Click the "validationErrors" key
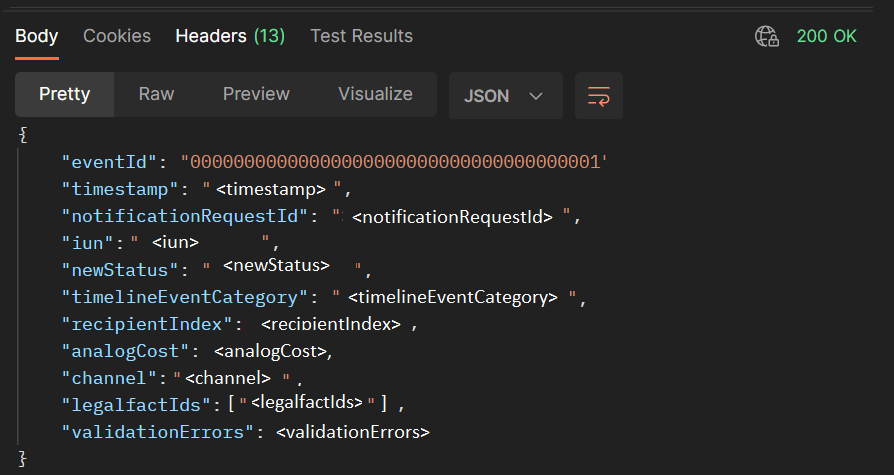 point(152,432)
